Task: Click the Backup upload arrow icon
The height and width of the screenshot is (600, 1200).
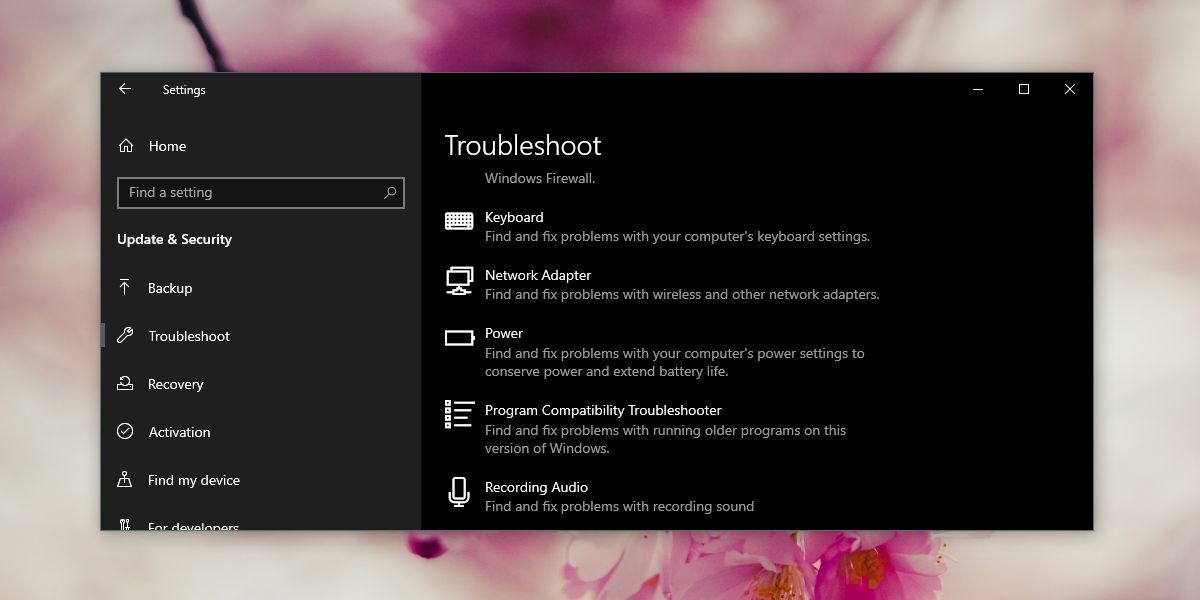Action: pyautogui.click(x=125, y=288)
